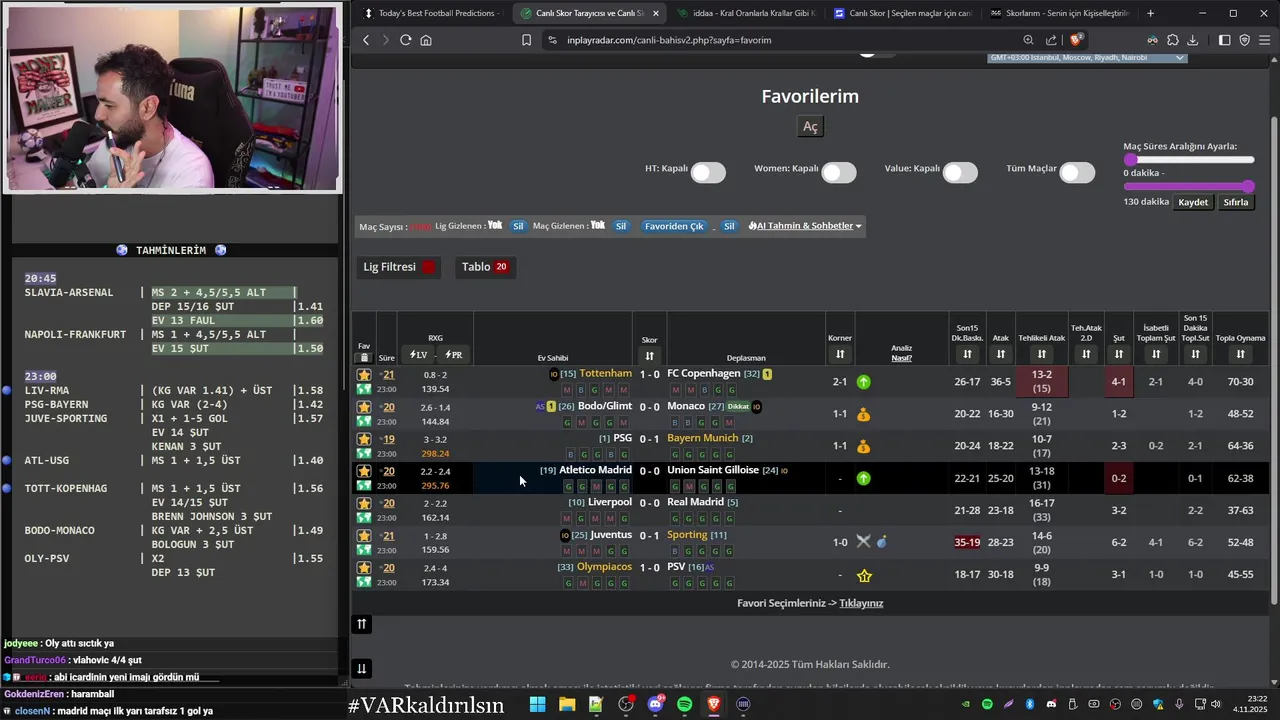Screen dimensions: 1280x720
Task: Go to browser home page
Action: click(x=426, y=40)
